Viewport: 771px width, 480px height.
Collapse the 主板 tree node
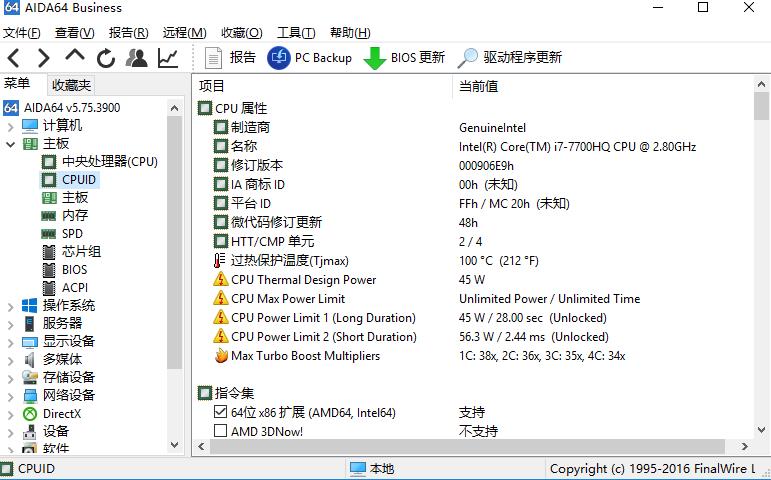(x=10, y=144)
